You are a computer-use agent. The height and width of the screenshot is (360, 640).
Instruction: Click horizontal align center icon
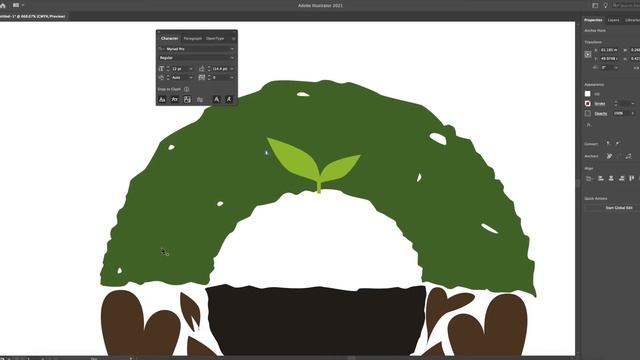pyautogui.click(x=611, y=178)
